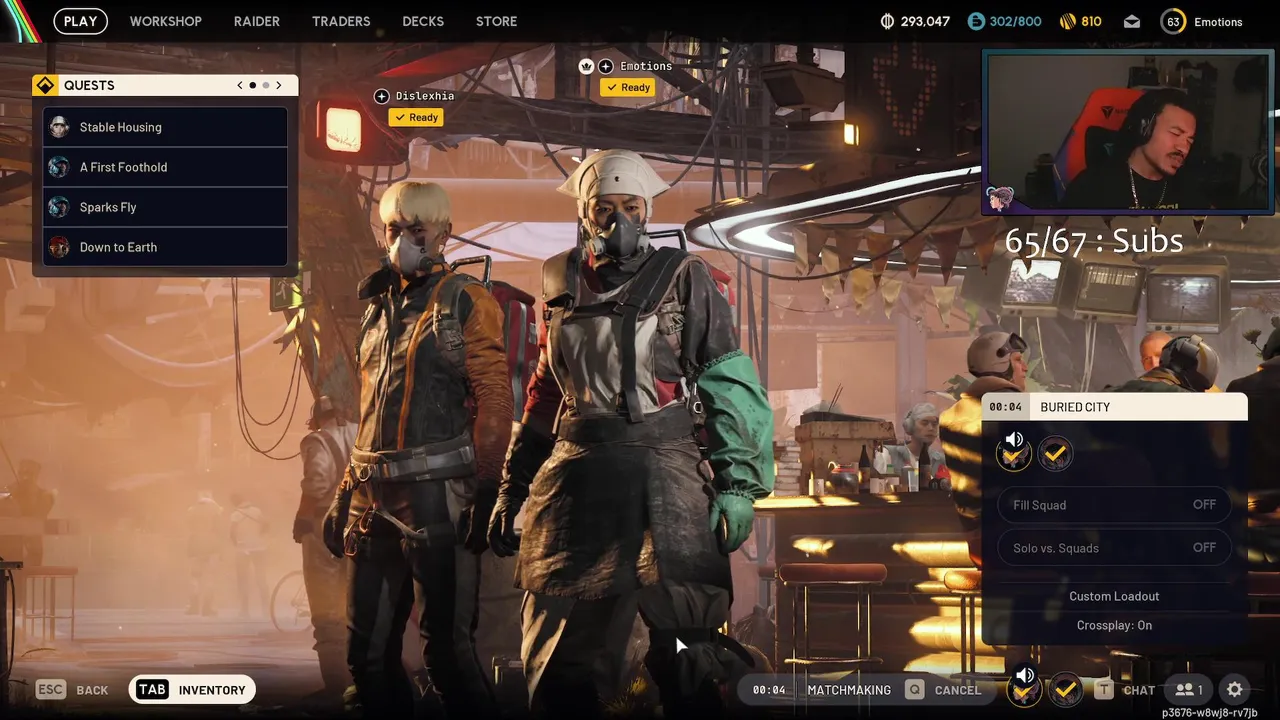Go to previous quests page arrow

tap(240, 85)
